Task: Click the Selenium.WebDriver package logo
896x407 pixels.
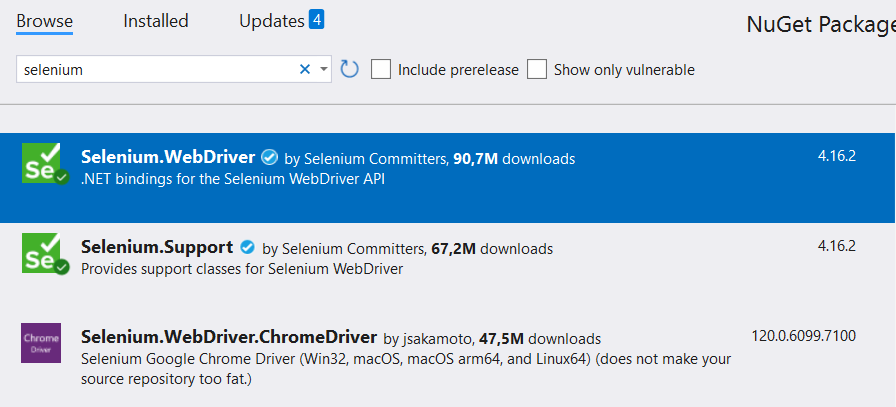Action: [x=45, y=163]
